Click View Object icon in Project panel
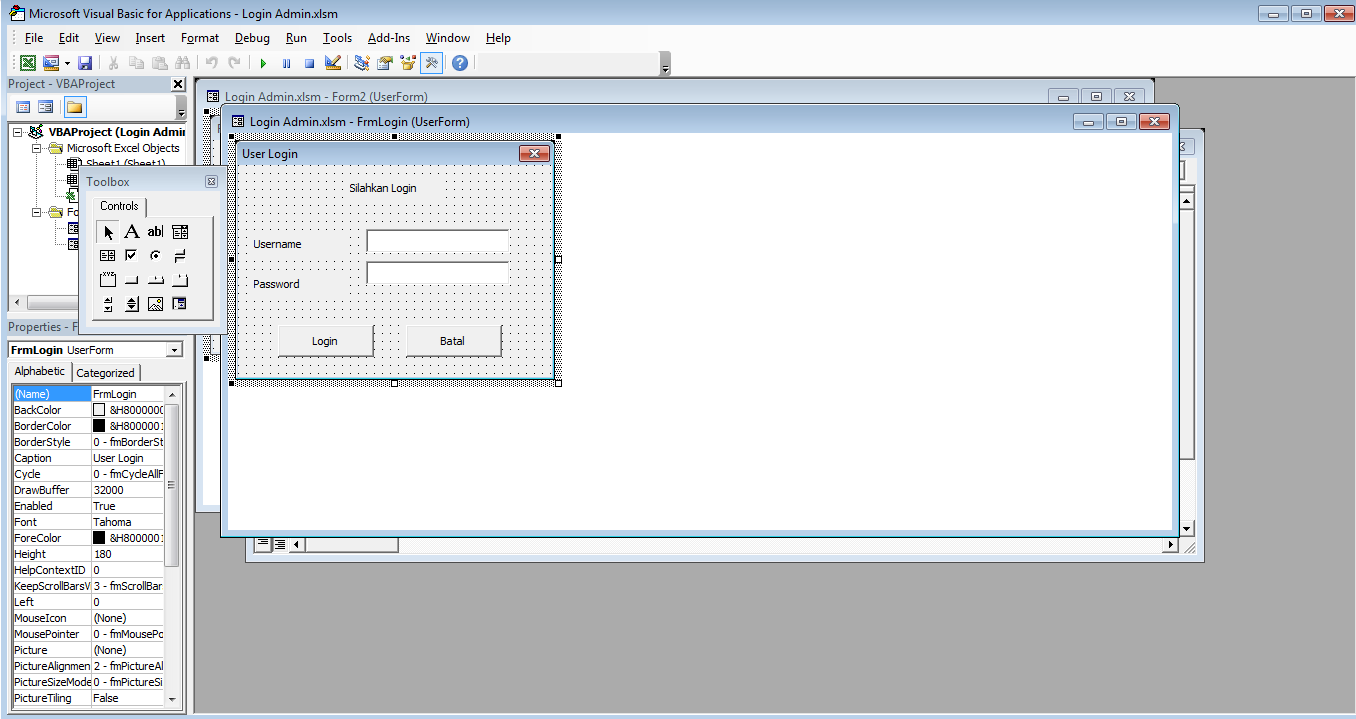The image size is (1356, 719). (45, 107)
